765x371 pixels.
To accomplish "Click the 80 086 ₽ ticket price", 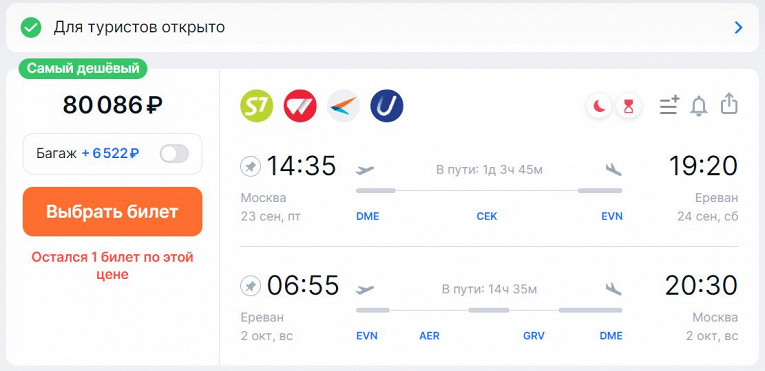I will click(x=113, y=104).
